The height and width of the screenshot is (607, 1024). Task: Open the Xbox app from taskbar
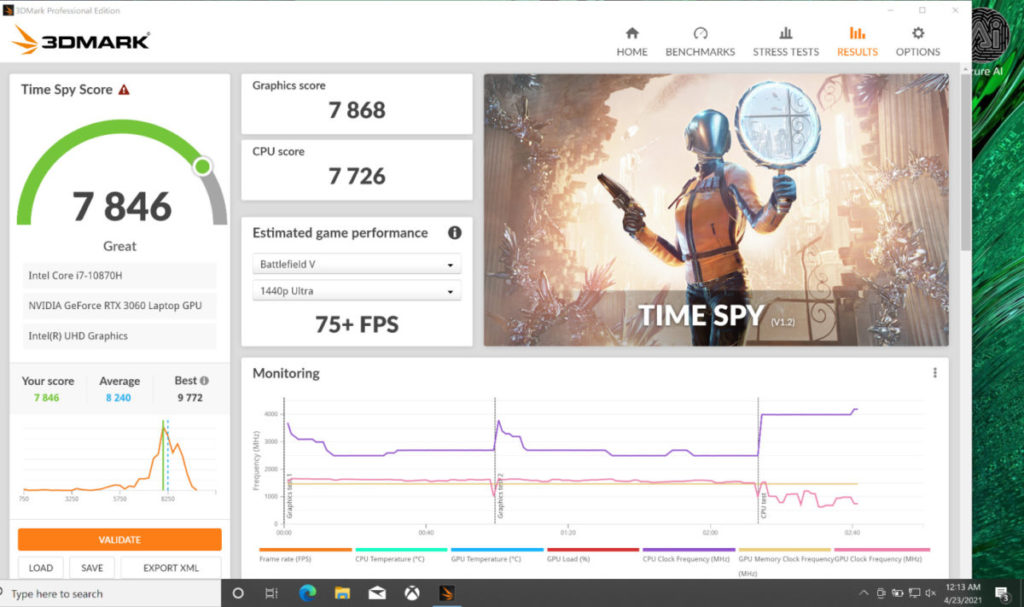[412, 593]
